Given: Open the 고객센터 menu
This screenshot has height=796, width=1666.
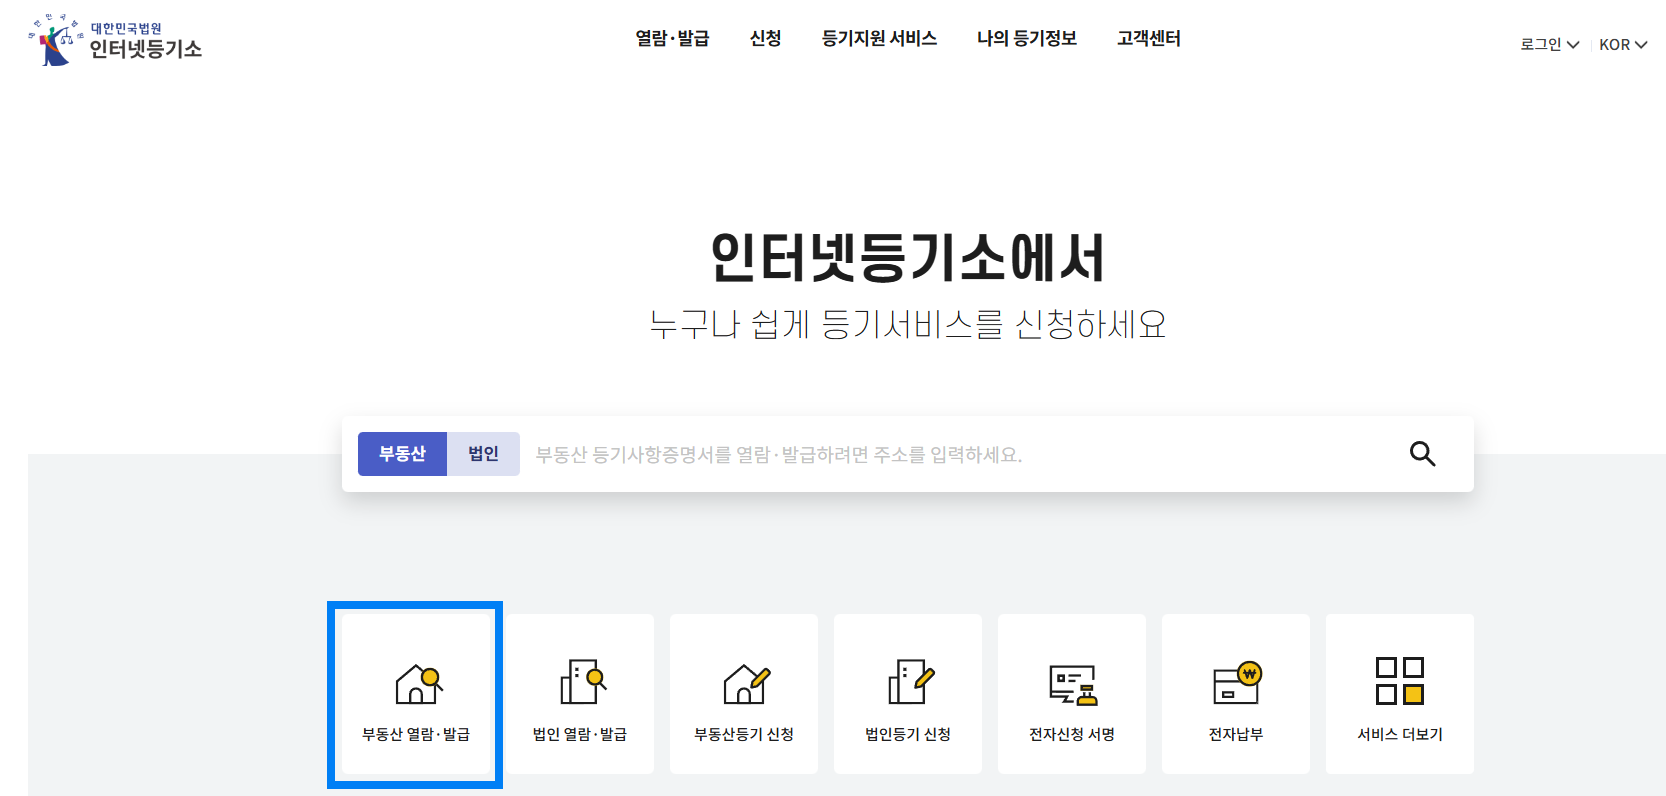Looking at the screenshot, I should pos(1149,38).
